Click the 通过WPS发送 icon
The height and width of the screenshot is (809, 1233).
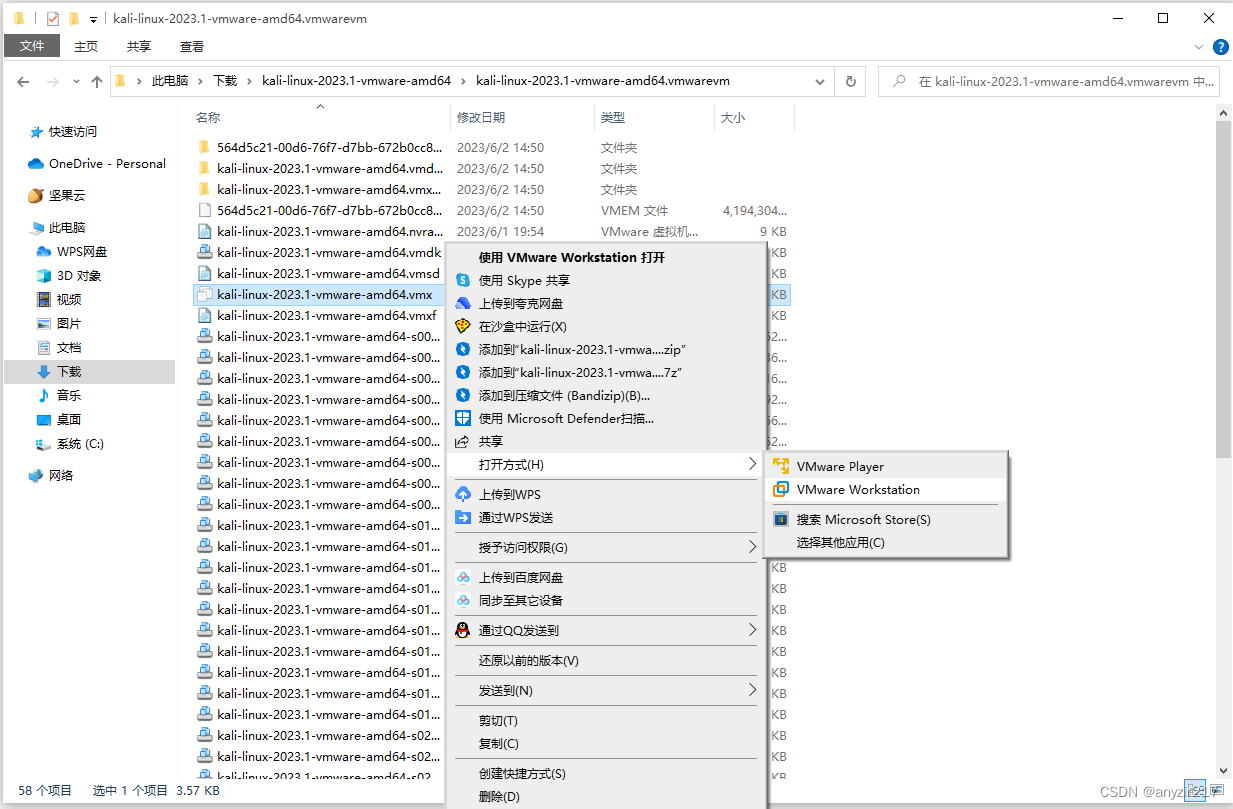[463, 518]
